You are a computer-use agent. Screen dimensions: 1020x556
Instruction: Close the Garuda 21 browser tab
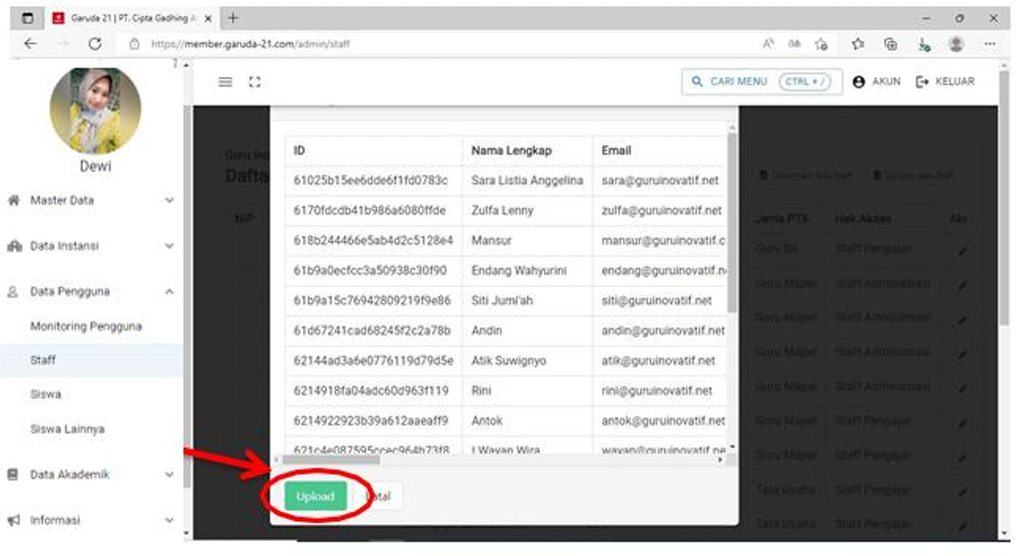pyautogui.click(x=208, y=18)
